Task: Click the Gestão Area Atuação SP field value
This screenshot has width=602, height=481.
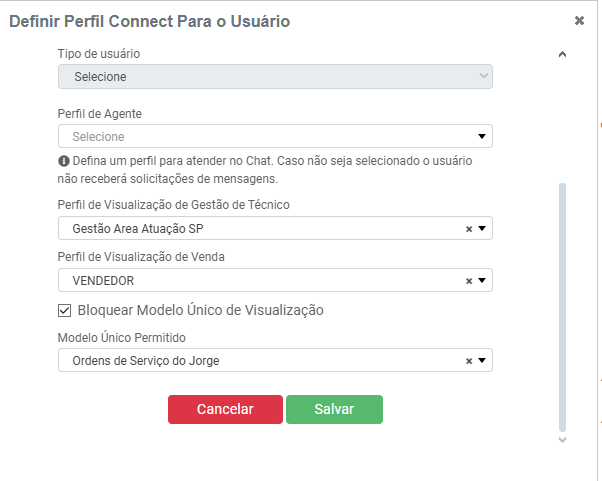Action: [138, 229]
